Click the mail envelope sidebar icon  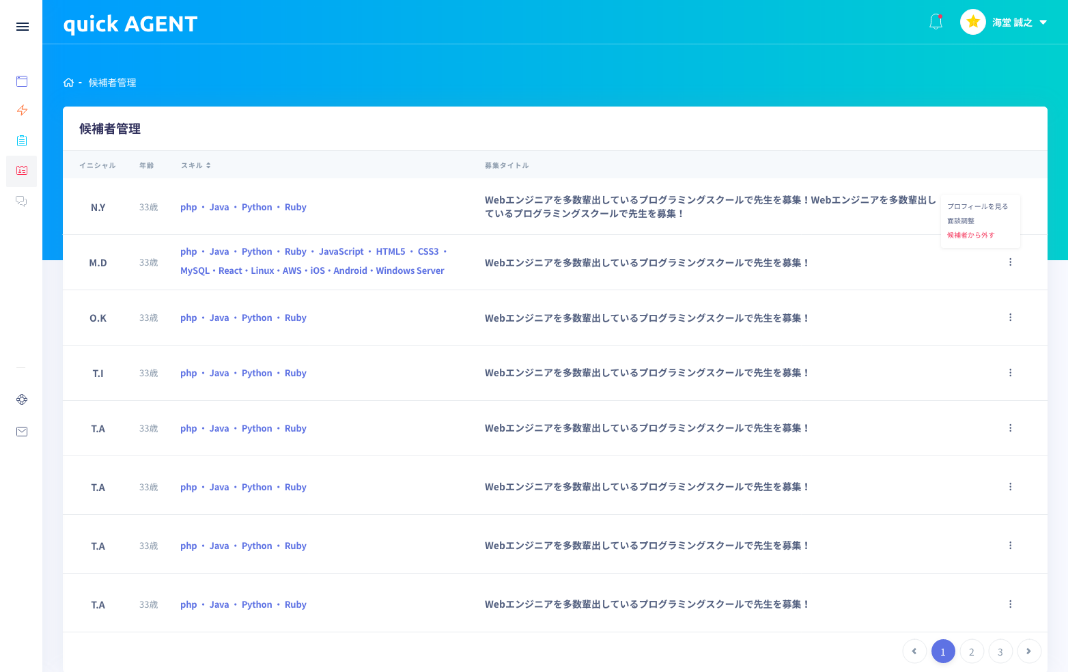click(22, 432)
